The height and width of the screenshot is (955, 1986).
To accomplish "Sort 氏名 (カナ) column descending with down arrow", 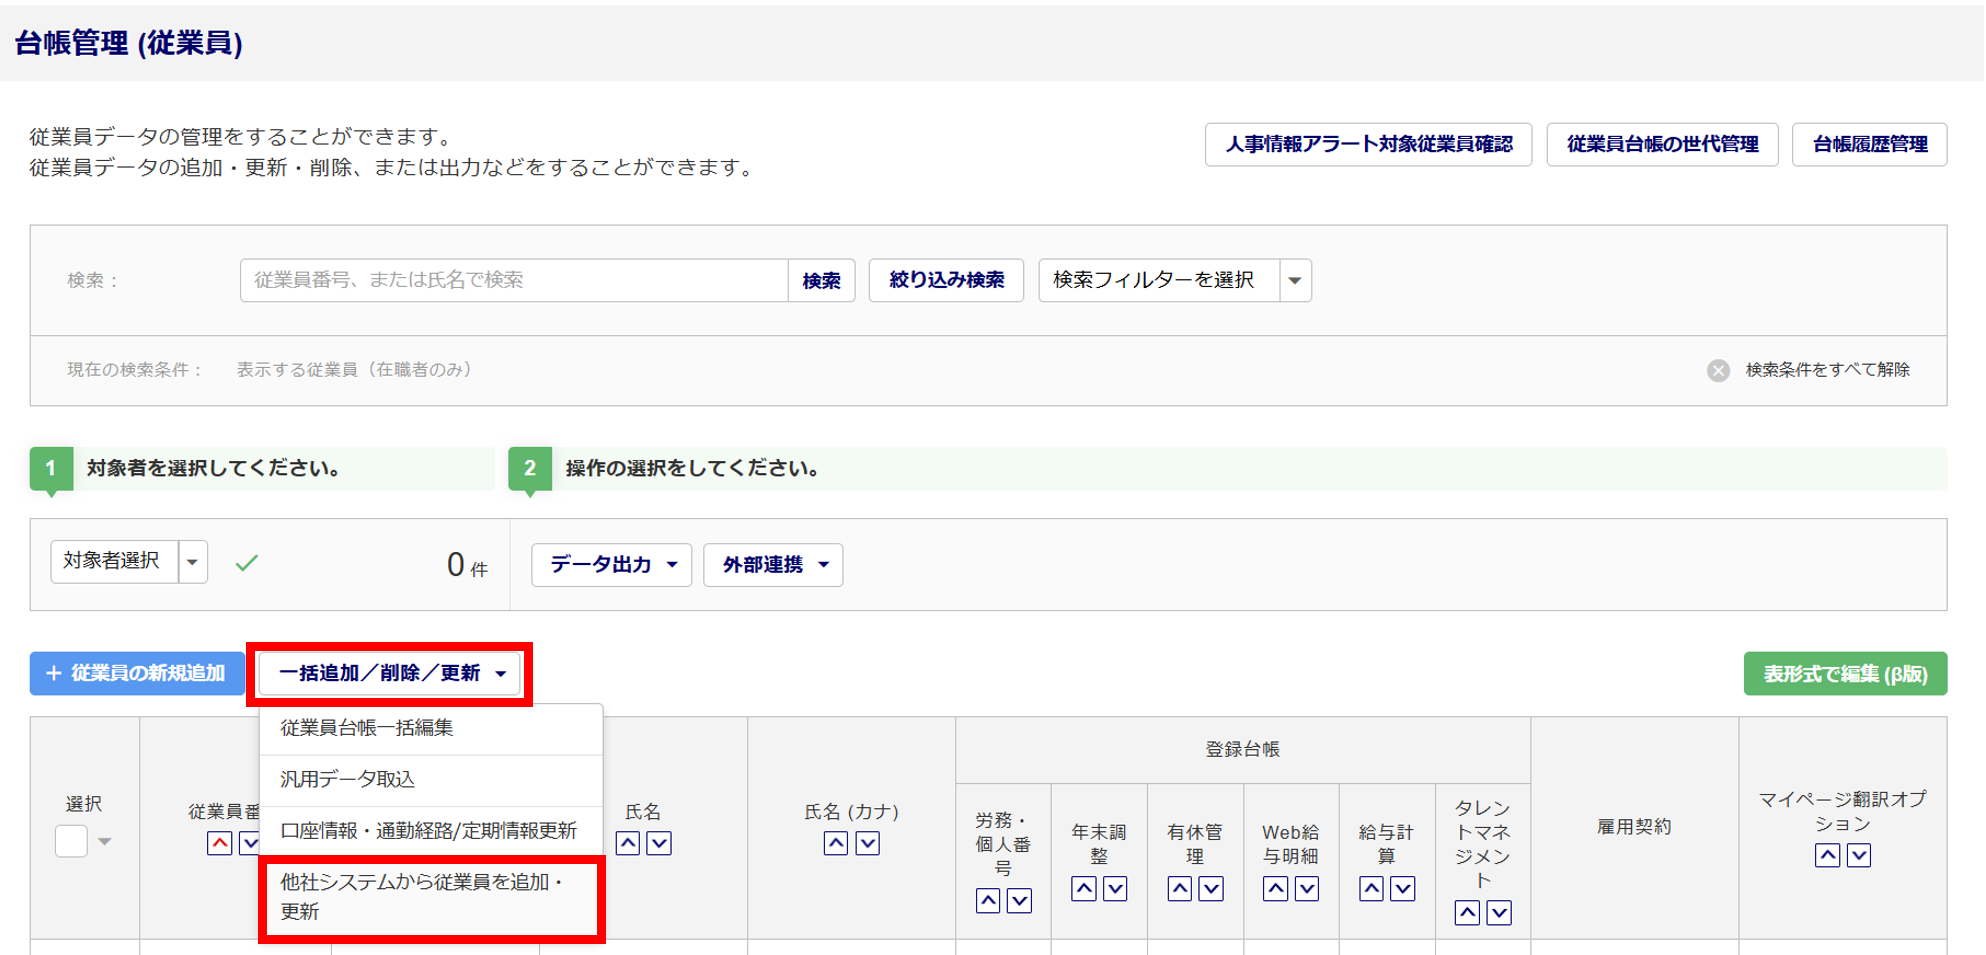I will click(x=867, y=843).
